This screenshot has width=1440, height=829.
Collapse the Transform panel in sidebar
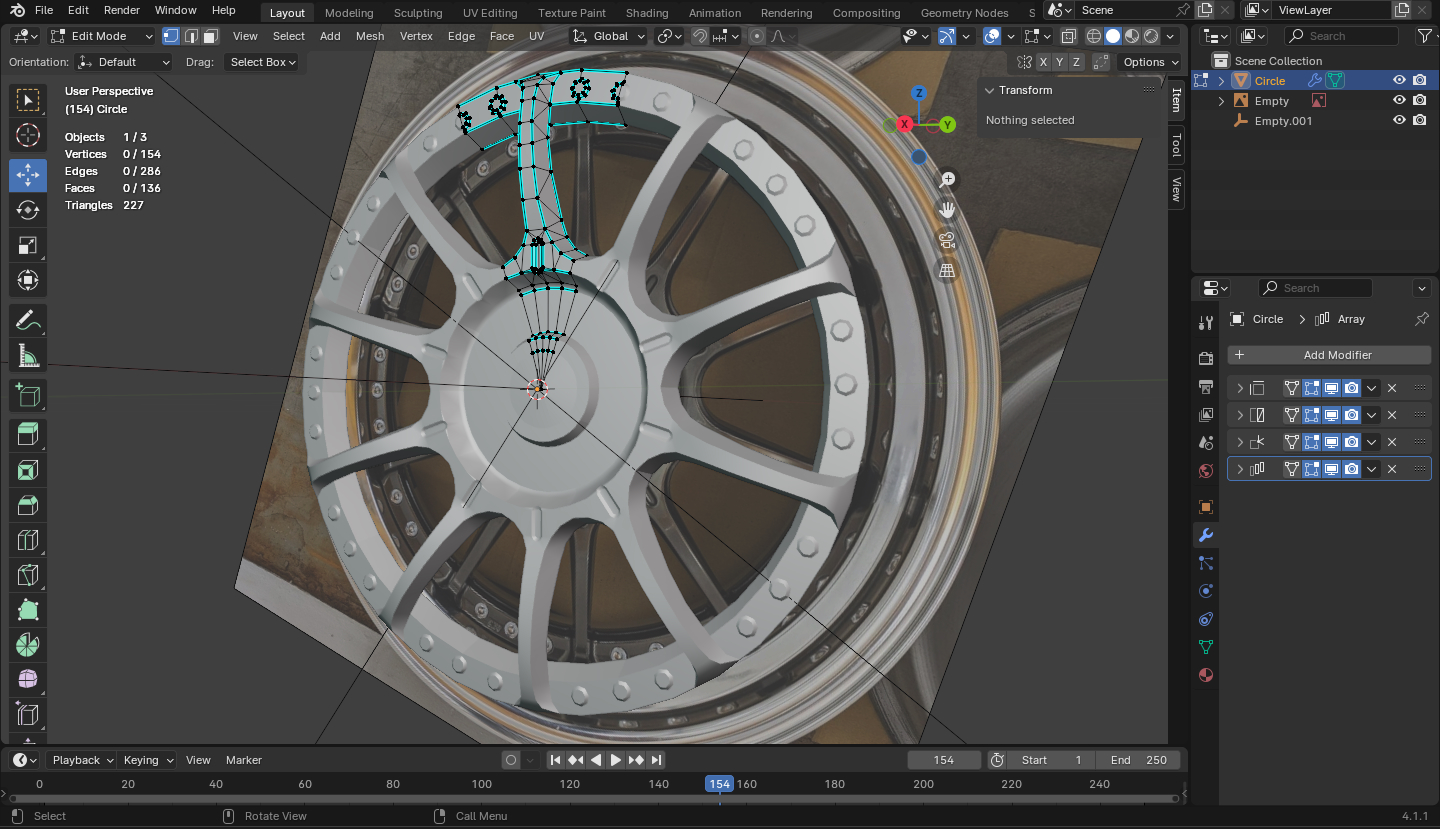(990, 90)
